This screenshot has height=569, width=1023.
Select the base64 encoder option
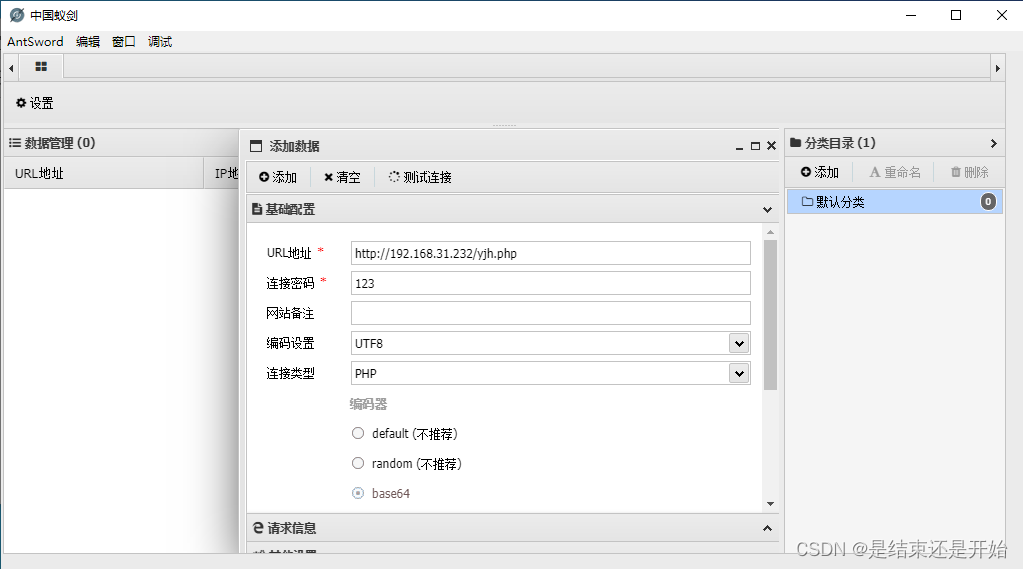tap(358, 493)
